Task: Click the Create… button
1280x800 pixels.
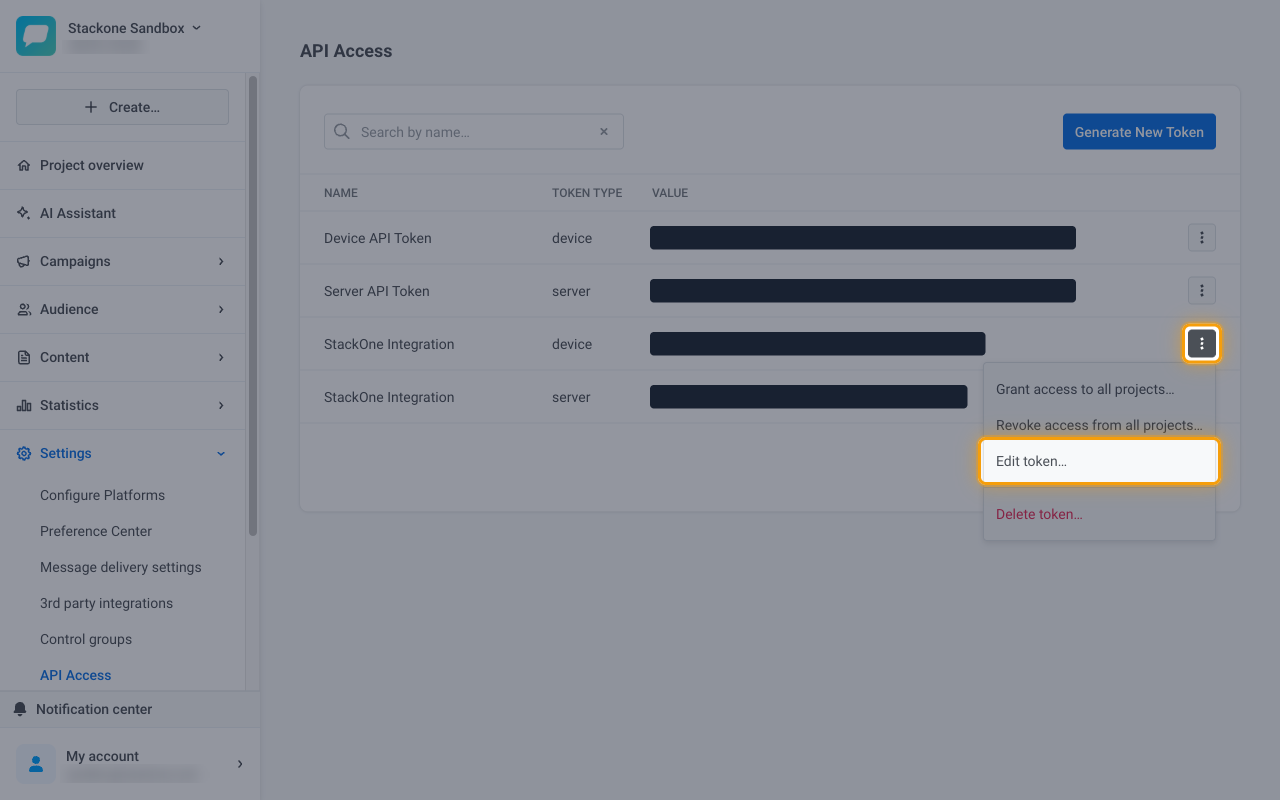Action: coord(122,107)
